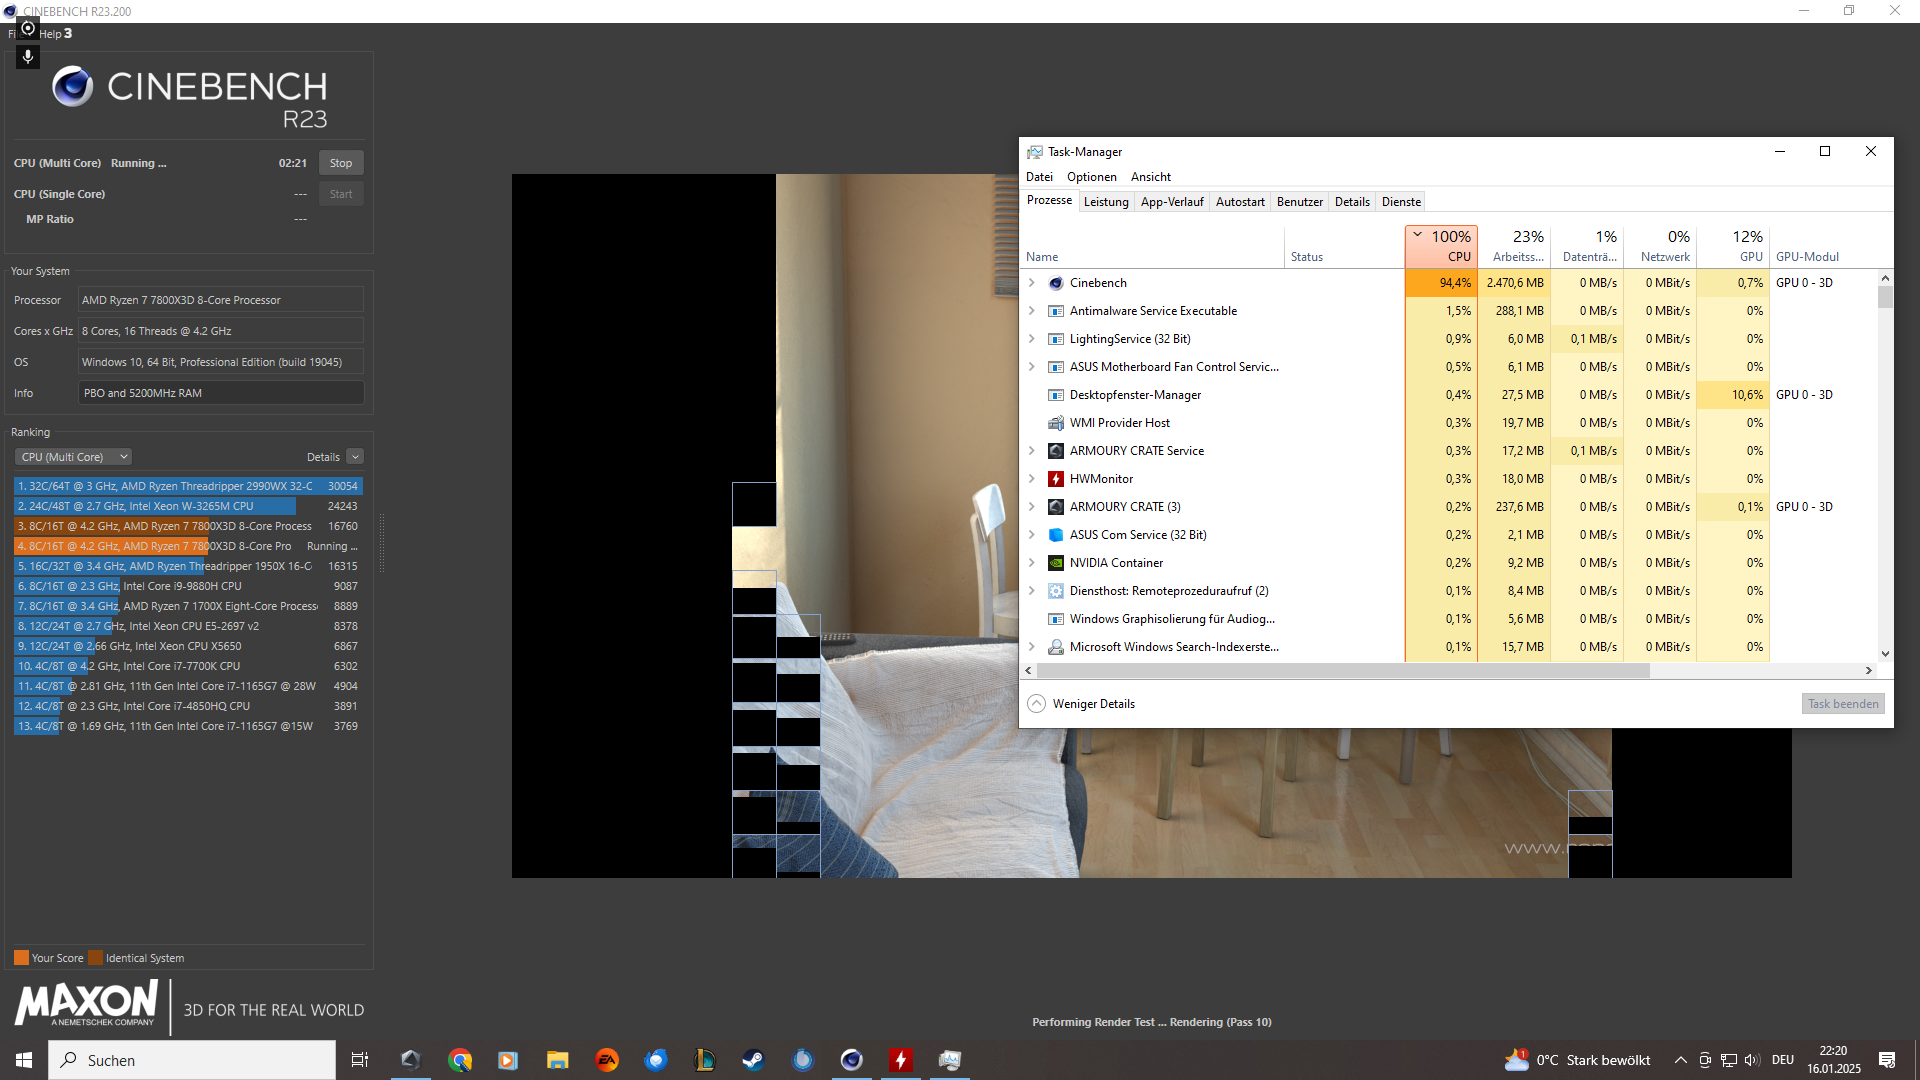The image size is (1920, 1080).
Task: Open Google Chrome from the taskbar
Action: pyautogui.click(x=460, y=1060)
